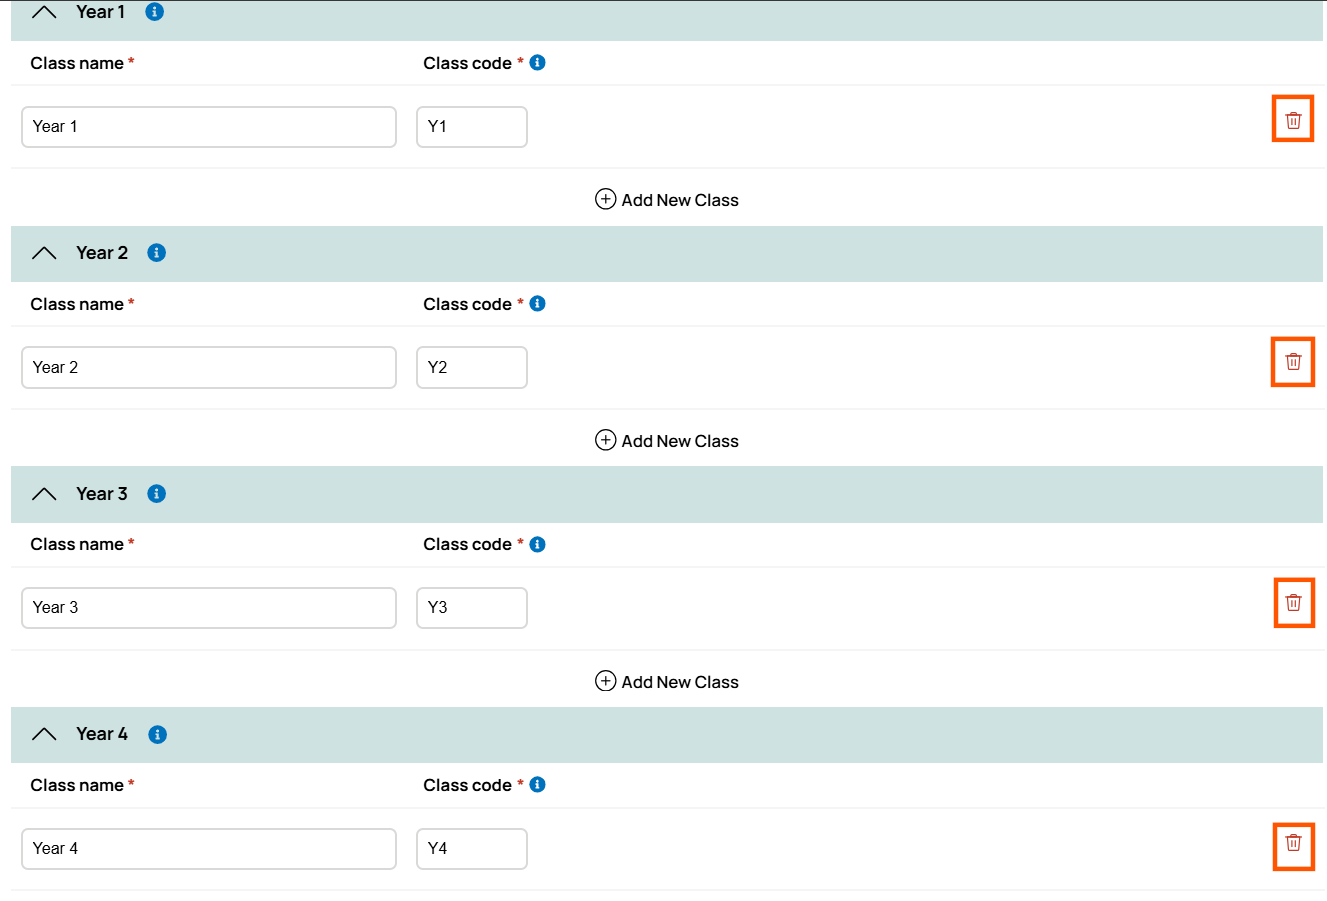Select the class code field Y4
1327x901 pixels.
coord(472,849)
